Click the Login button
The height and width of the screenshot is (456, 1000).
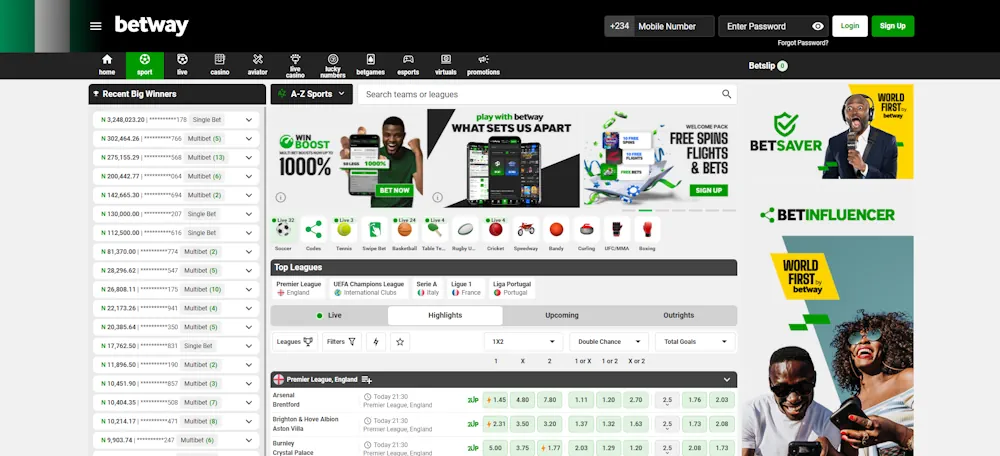(849, 26)
